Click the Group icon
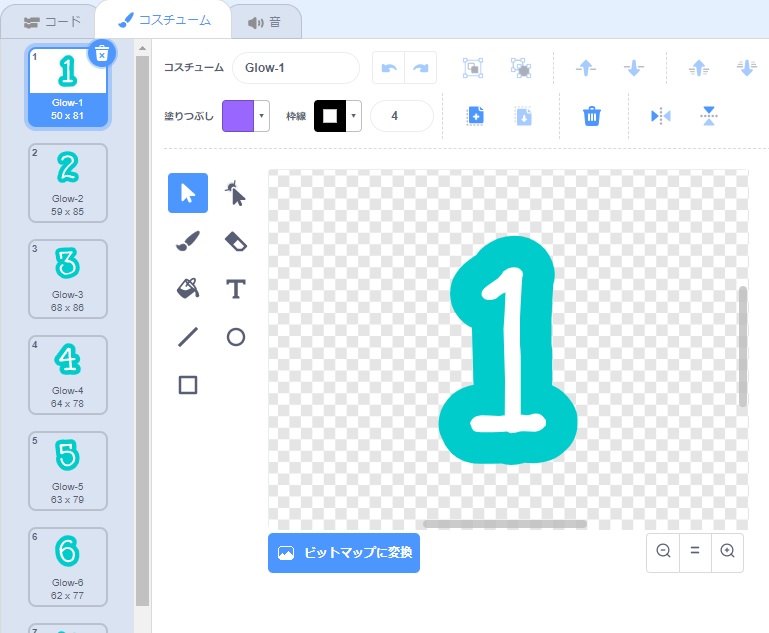Viewport: 769px width, 633px height. (473, 68)
